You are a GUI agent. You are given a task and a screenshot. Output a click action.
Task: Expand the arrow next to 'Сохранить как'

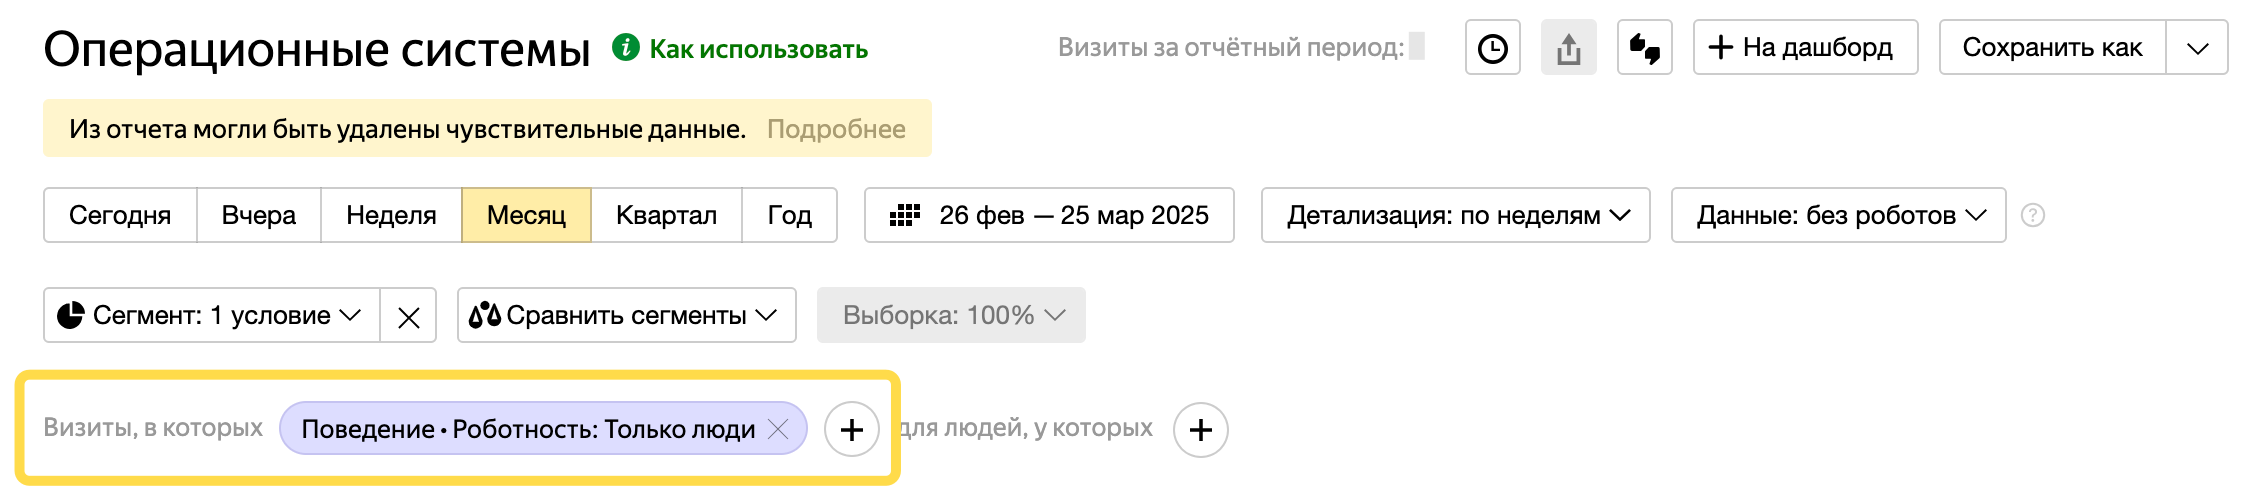(2197, 48)
